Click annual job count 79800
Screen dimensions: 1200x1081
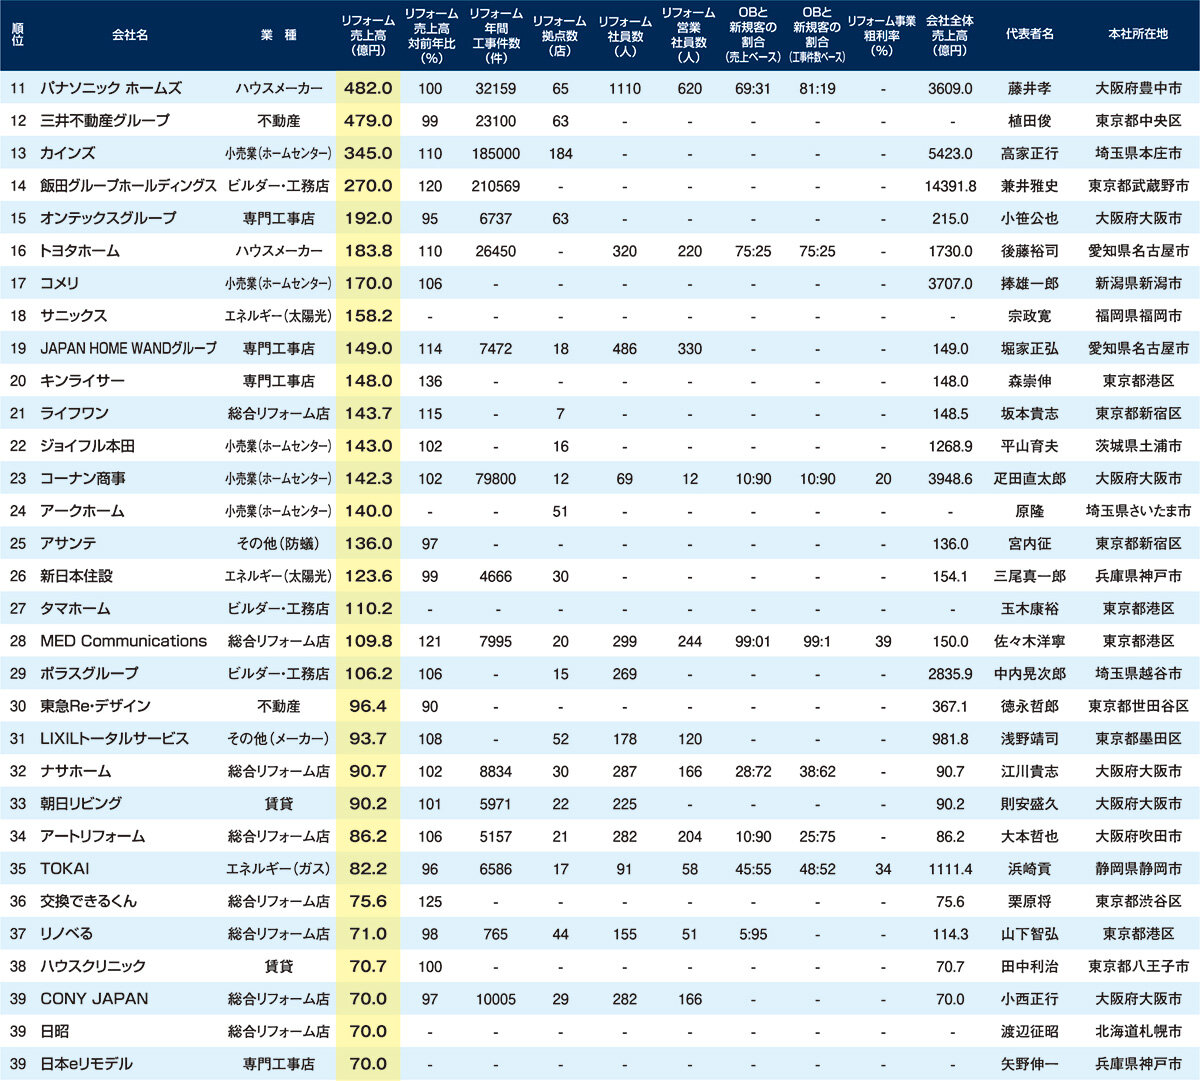point(495,479)
